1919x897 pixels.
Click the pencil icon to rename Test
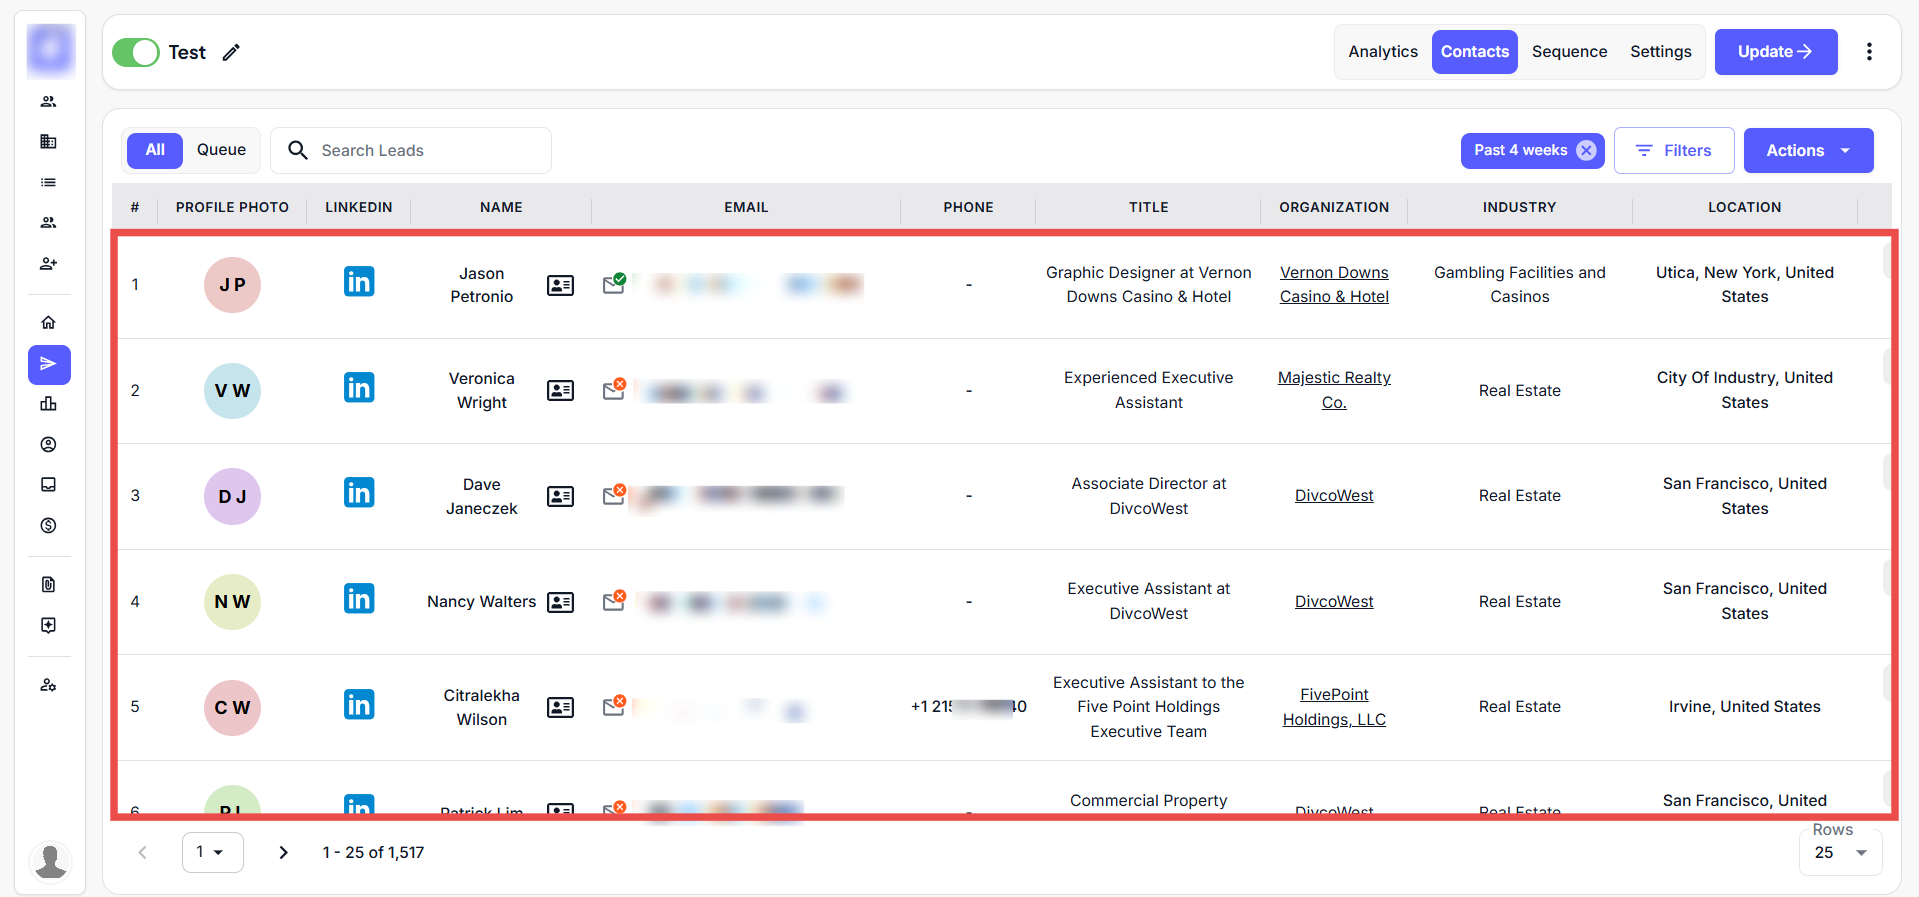(x=231, y=53)
